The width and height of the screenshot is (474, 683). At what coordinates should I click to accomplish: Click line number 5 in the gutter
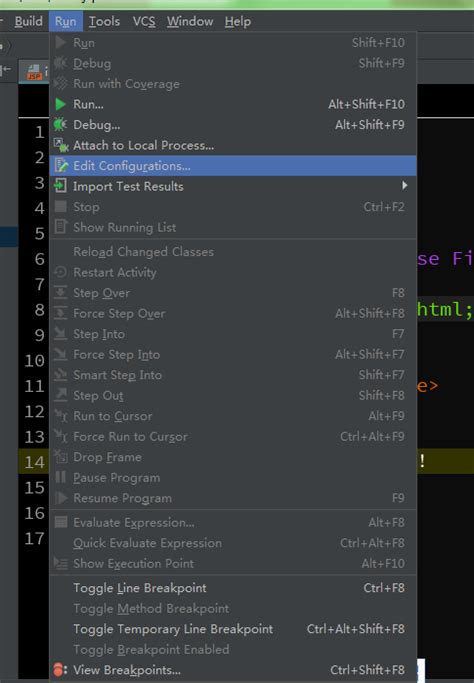tap(40, 233)
